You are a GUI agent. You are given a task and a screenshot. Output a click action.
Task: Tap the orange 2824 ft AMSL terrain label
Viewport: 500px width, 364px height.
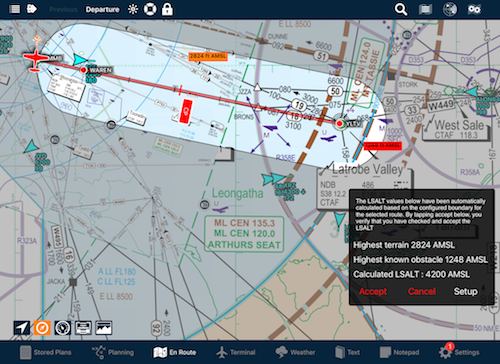208,56
